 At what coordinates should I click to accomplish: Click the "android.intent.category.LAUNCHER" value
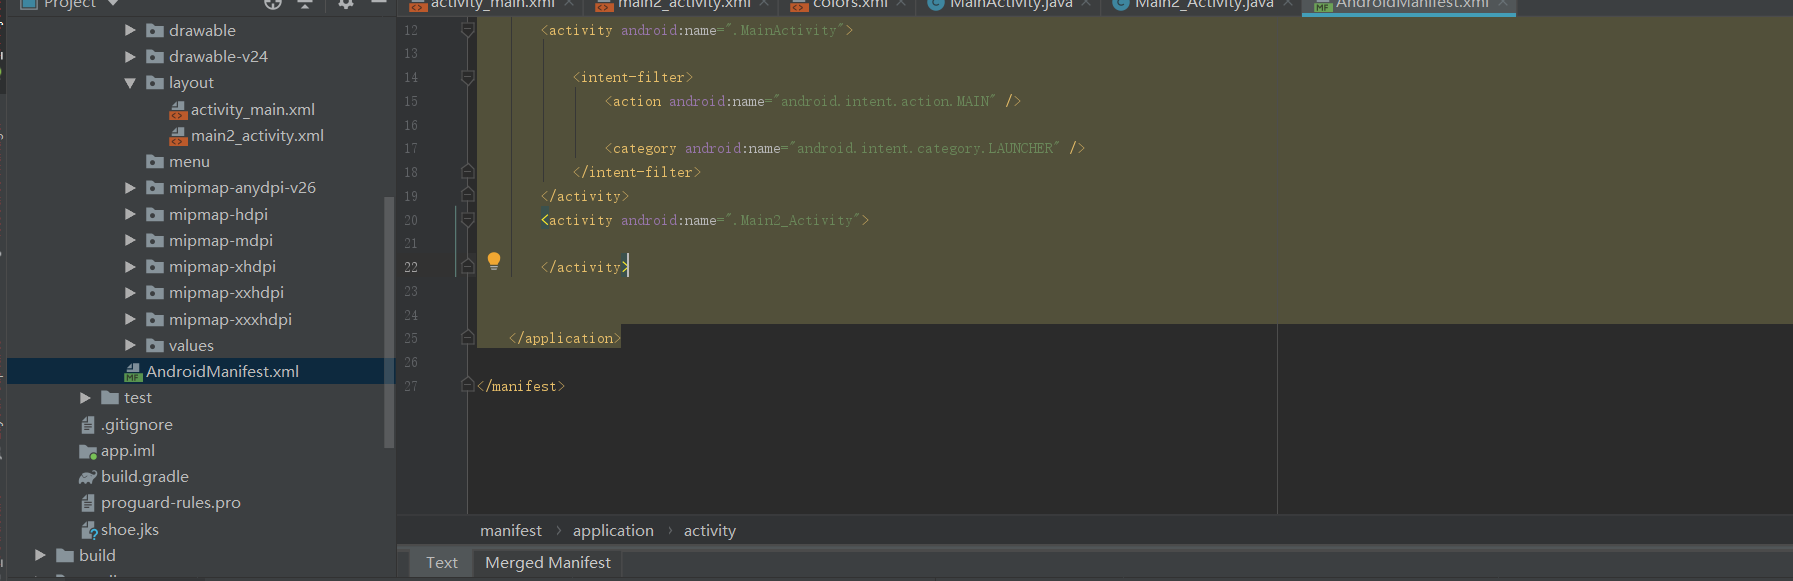(x=925, y=148)
